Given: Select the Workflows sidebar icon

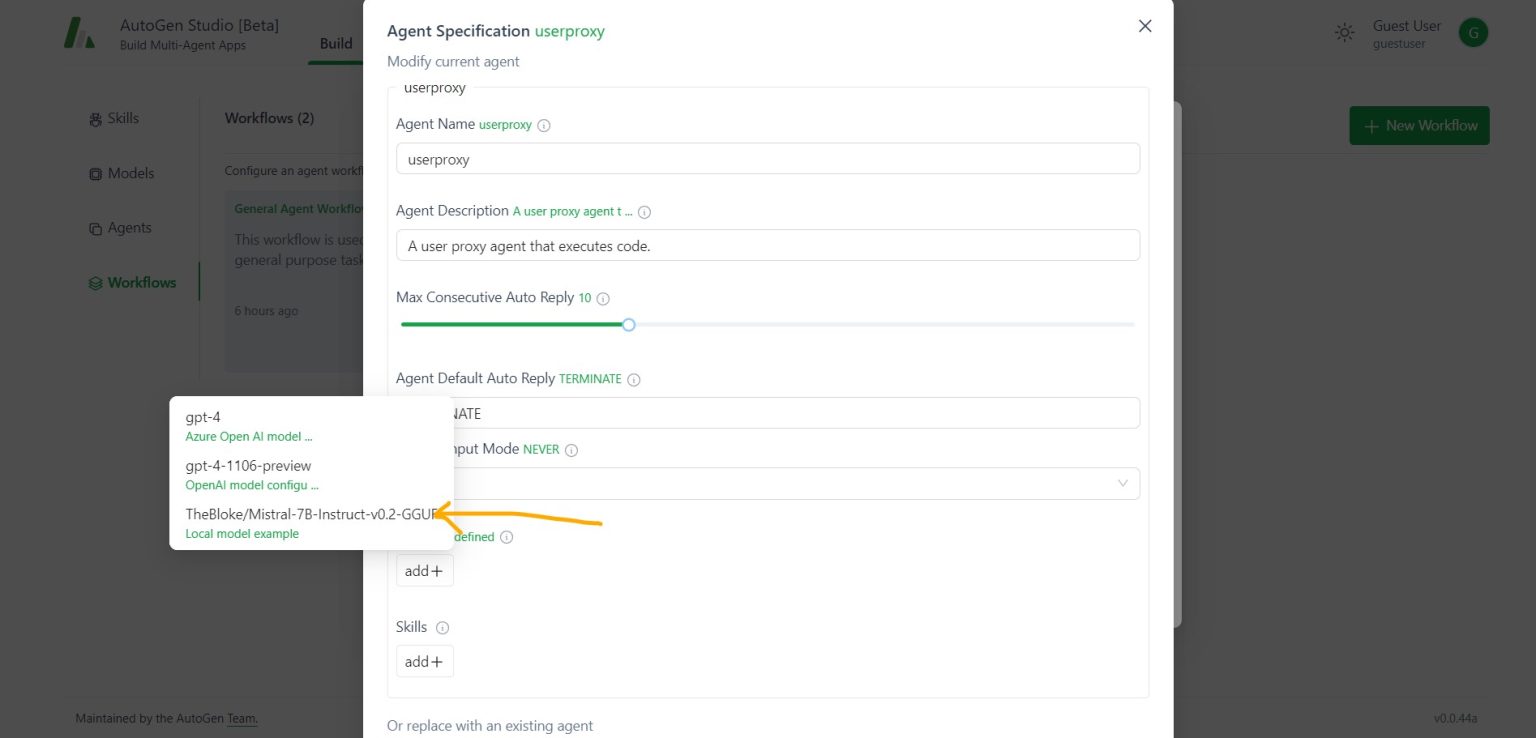Looking at the screenshot, I should coord(95,282).
